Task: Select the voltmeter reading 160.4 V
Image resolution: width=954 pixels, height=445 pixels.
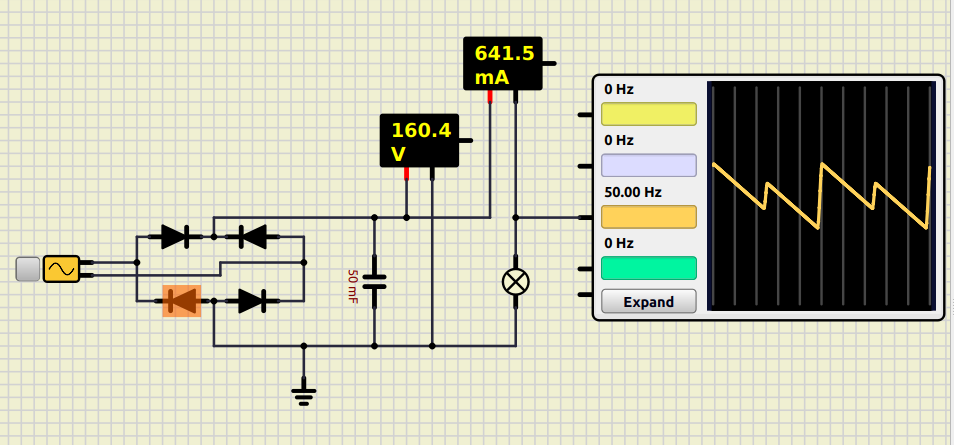Action: click(x=419, y=140)
